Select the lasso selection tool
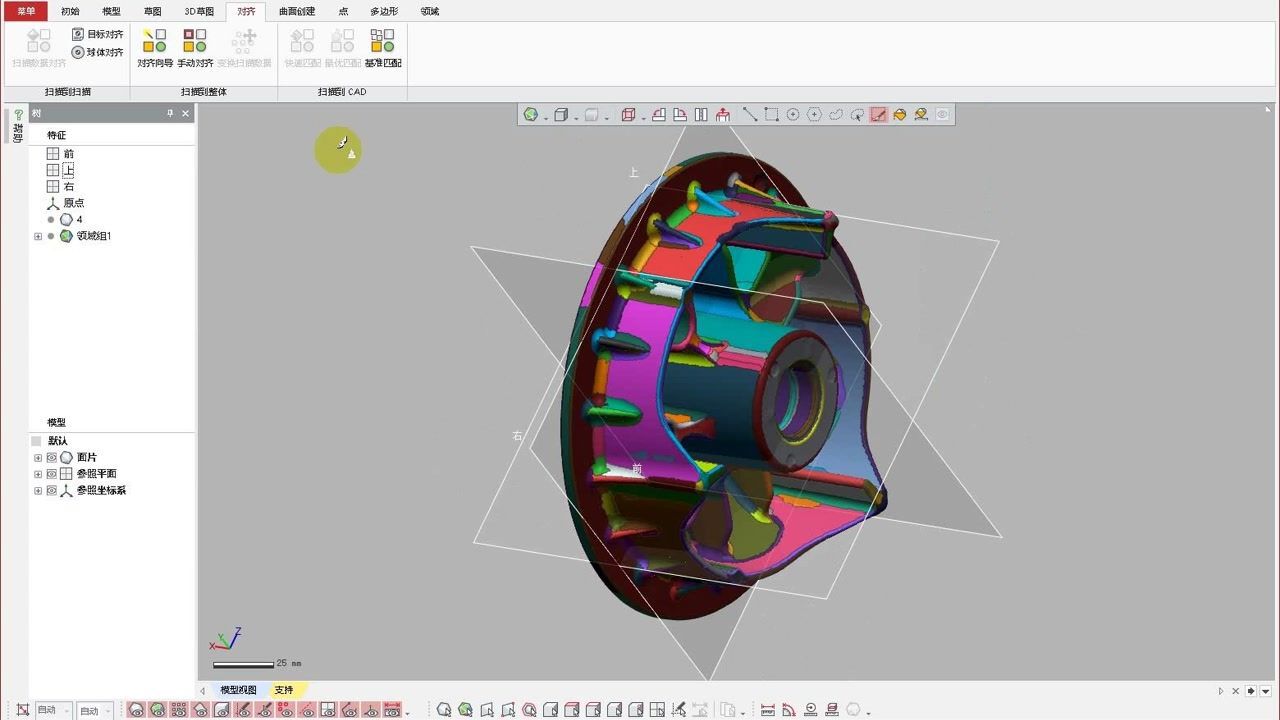The width and height of the screenshot is (1280, 720). [836, 114]
